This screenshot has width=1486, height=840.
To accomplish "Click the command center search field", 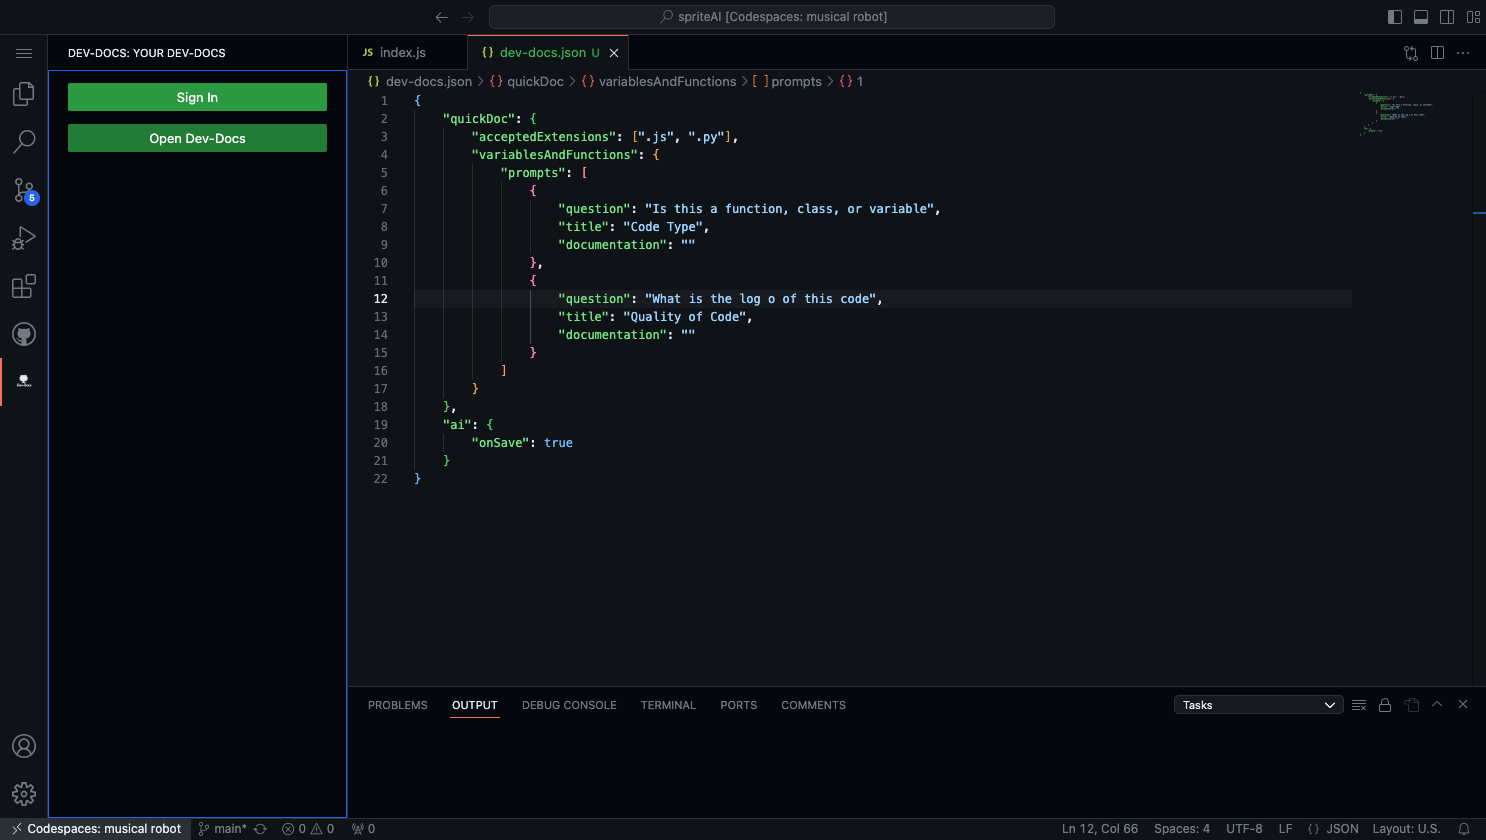I will tap(771, 17).
